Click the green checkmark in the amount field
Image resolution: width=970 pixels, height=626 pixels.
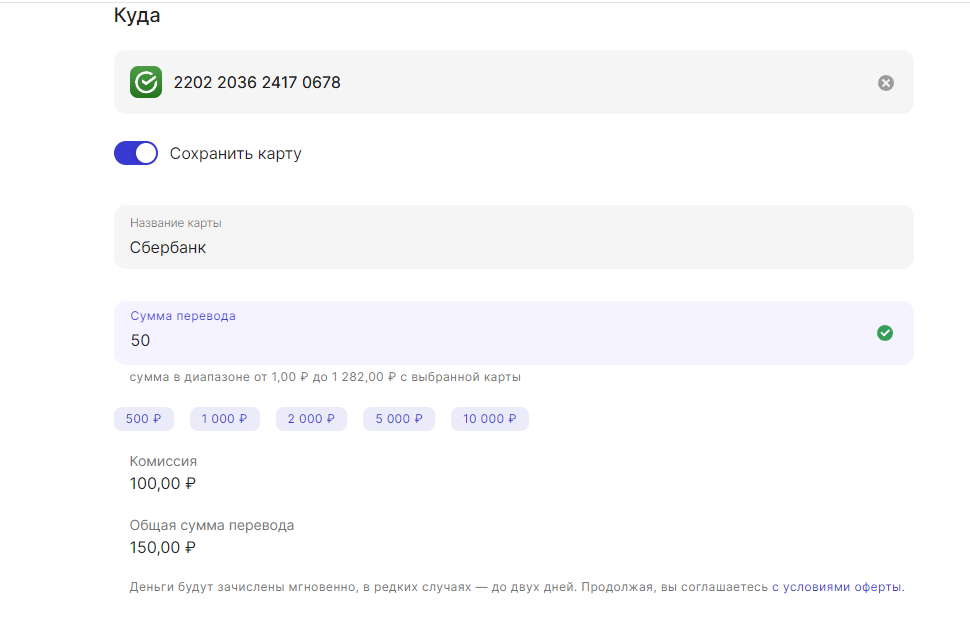click(885, 333)
